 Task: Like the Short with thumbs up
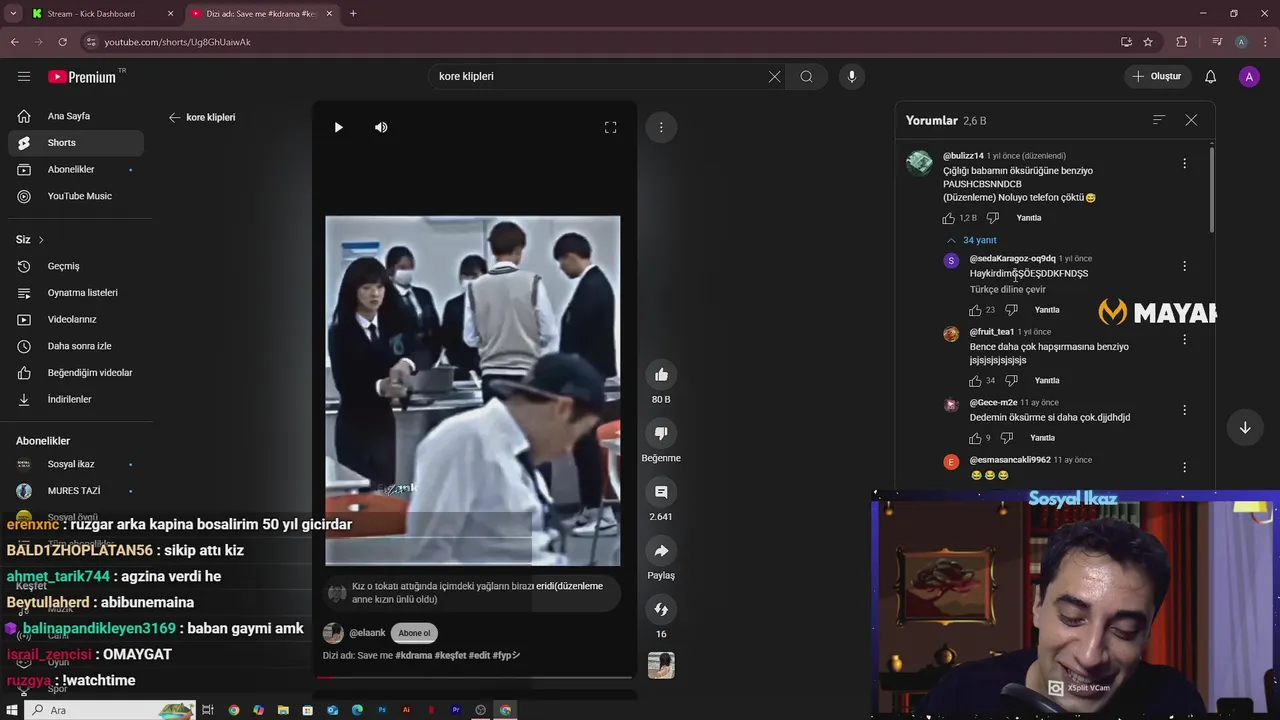661,375
